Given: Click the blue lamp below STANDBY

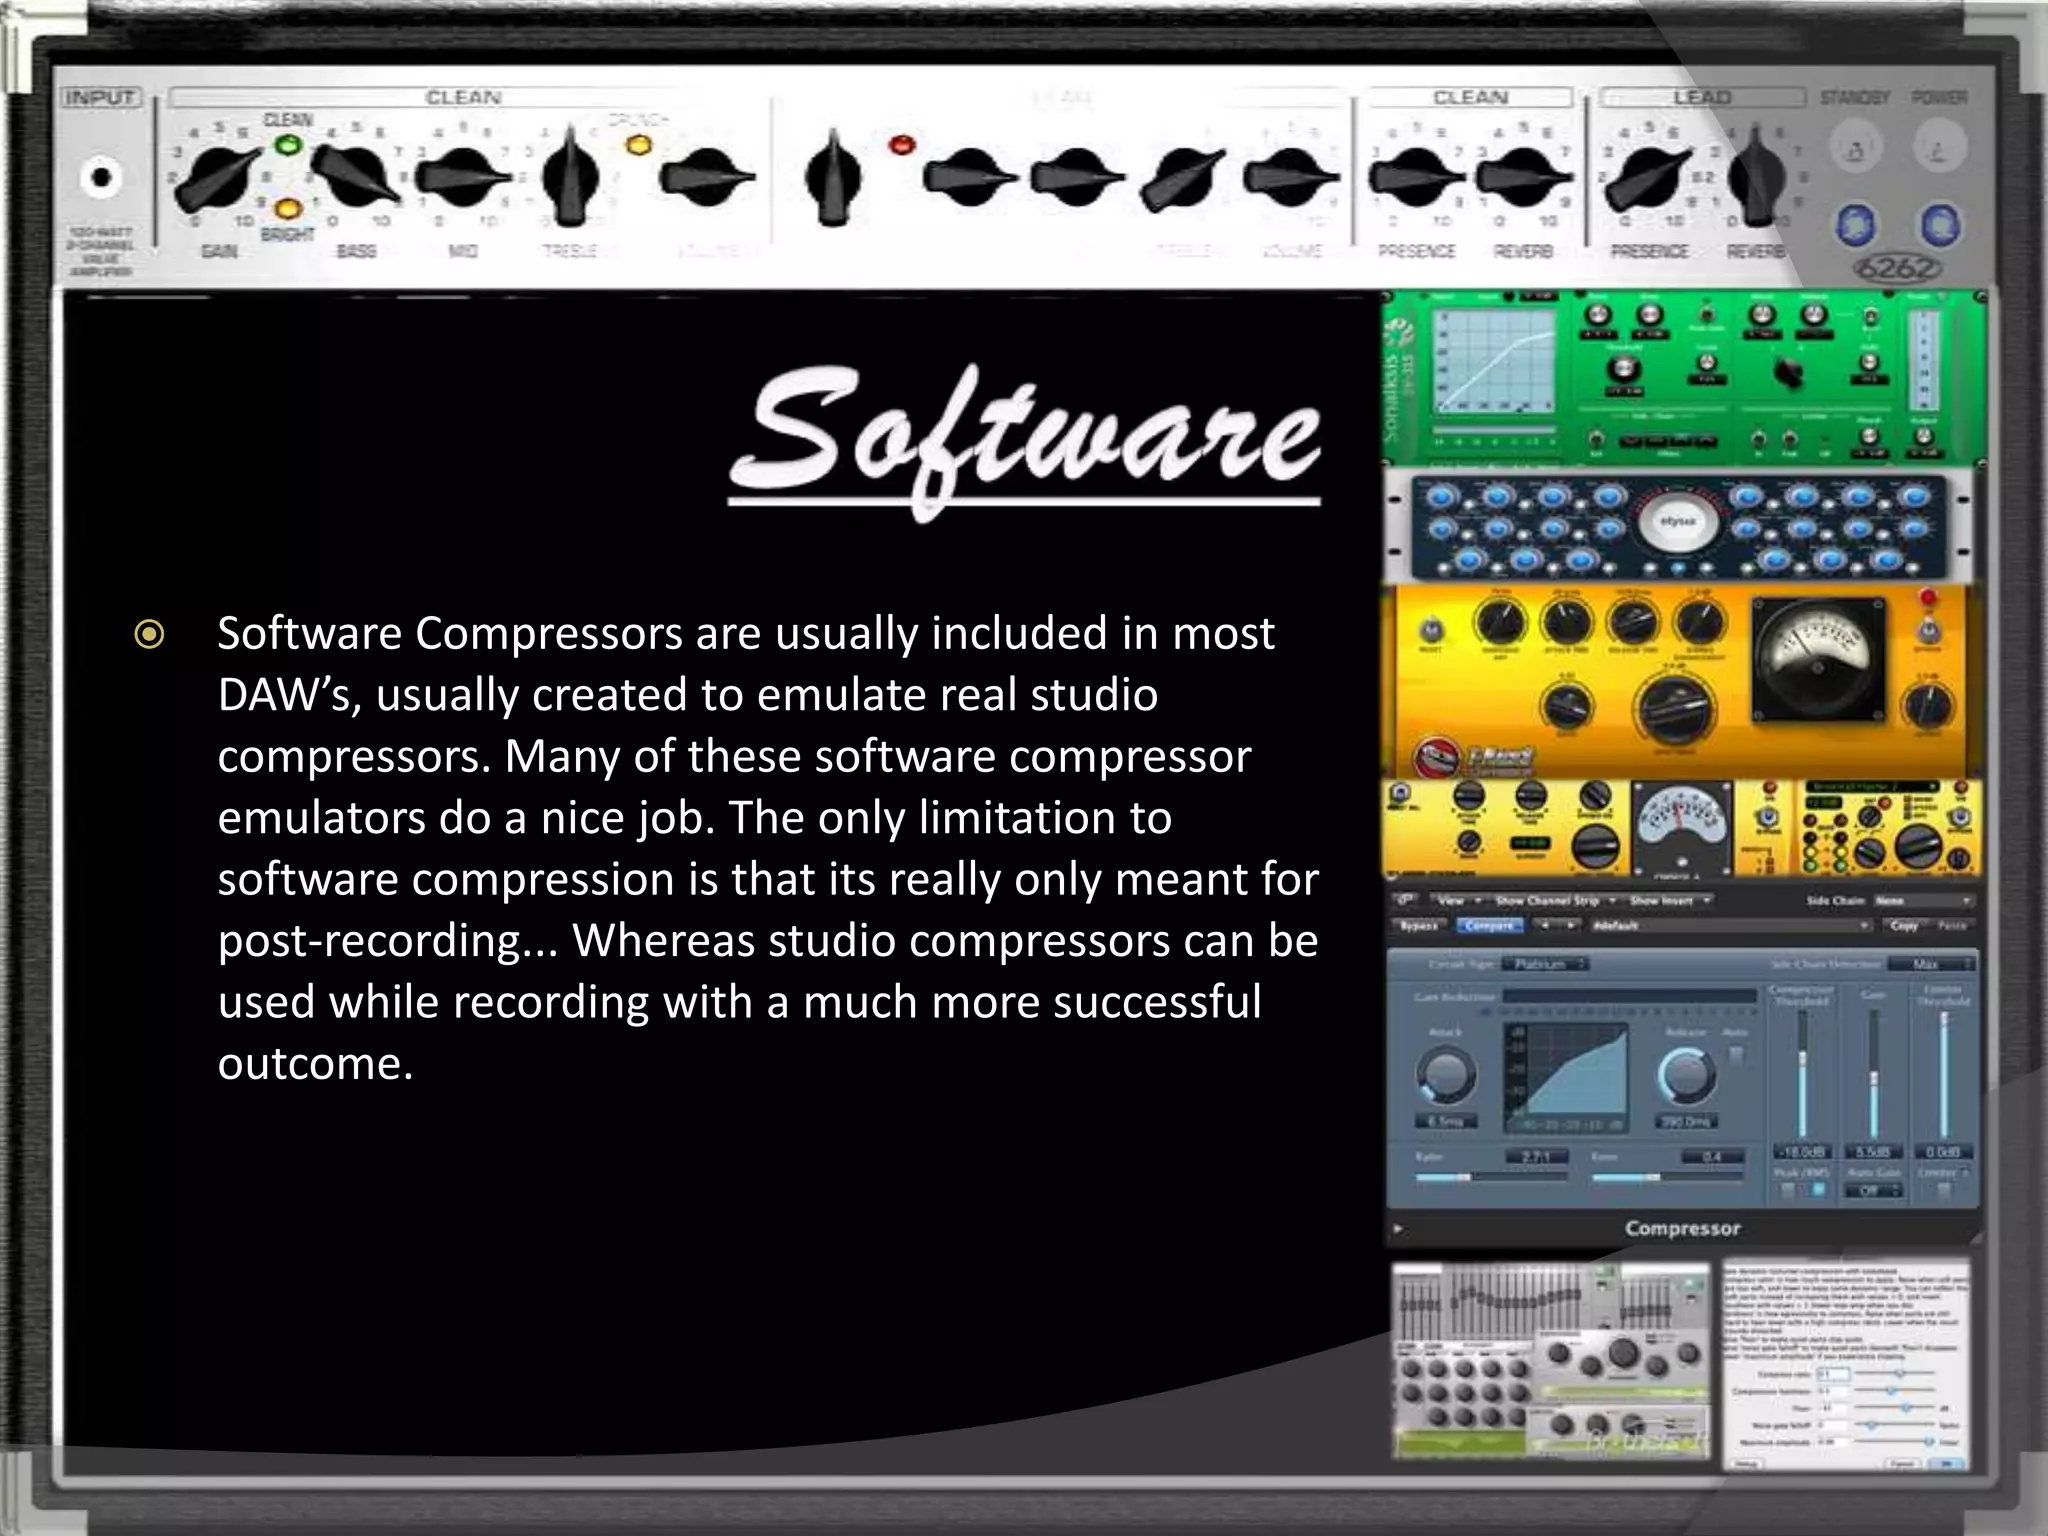Looking at the screenshot, I should 1857,224.
